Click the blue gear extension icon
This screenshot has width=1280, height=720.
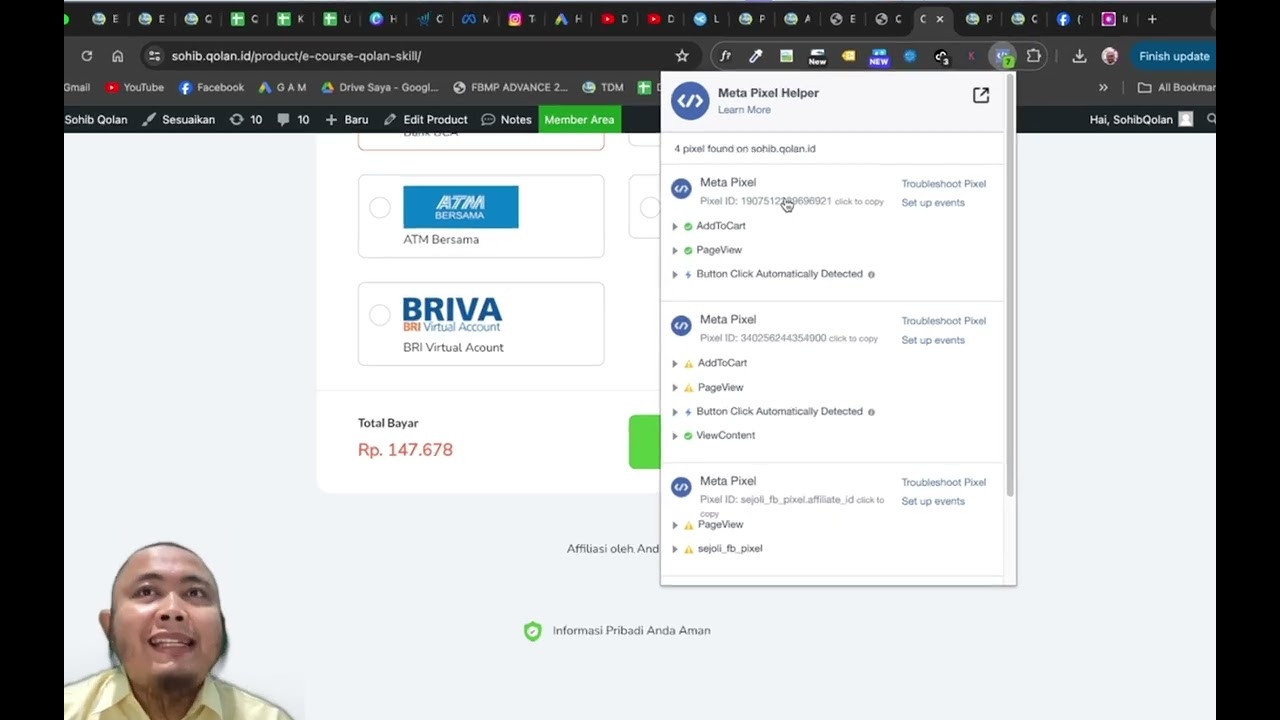pyautogui.click(x=910, y=56)
